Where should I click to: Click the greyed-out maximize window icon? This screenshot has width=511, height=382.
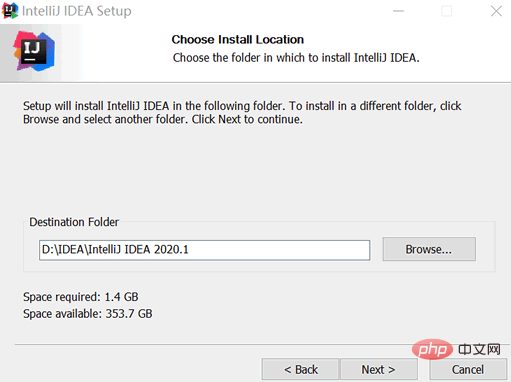(447, 11)
